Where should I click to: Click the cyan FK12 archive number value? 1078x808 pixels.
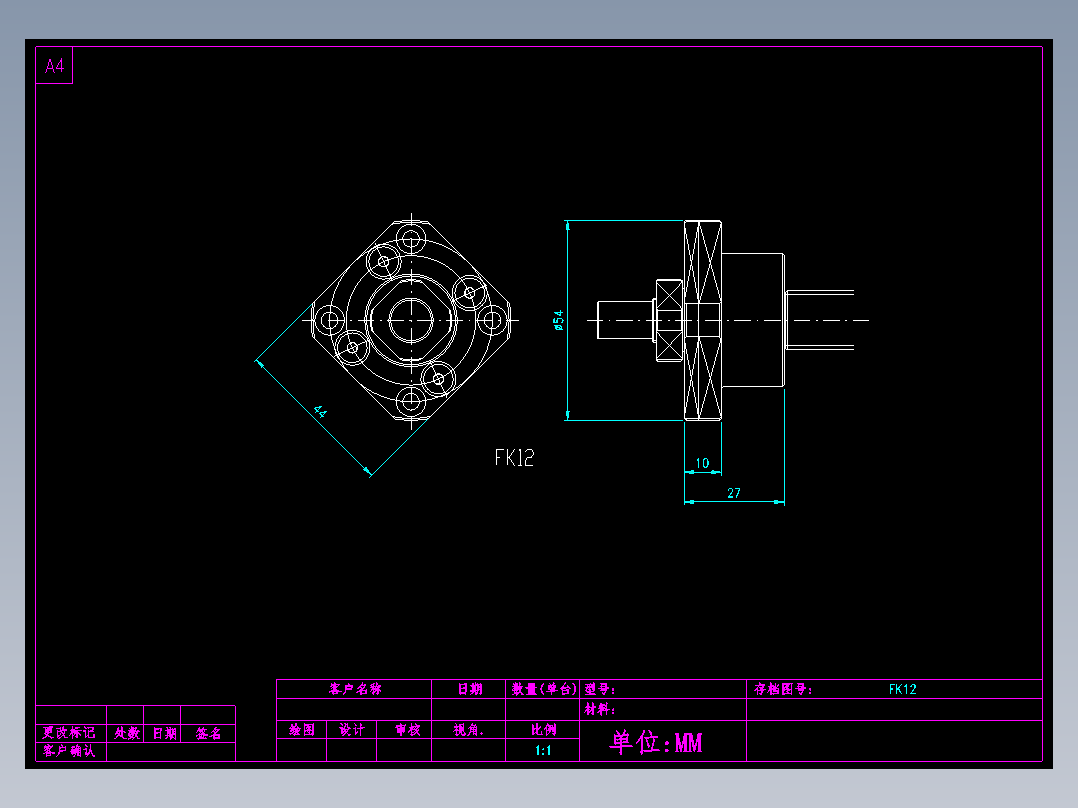pos(903,689)
